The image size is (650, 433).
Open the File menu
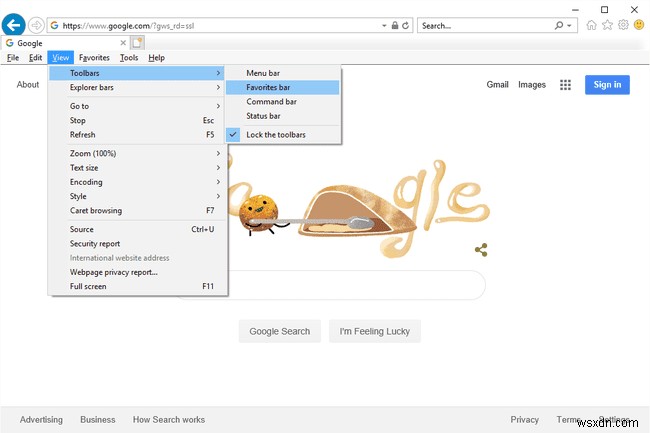click(13, 58)
